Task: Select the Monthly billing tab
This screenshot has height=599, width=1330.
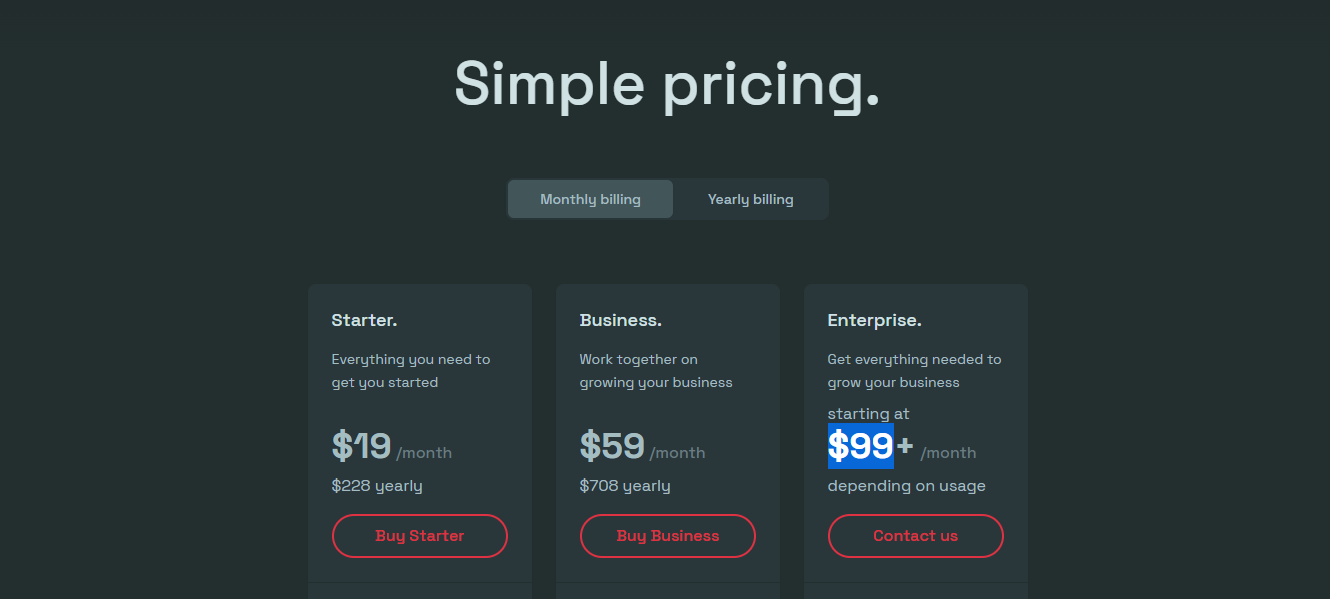Action: point(590,198)
